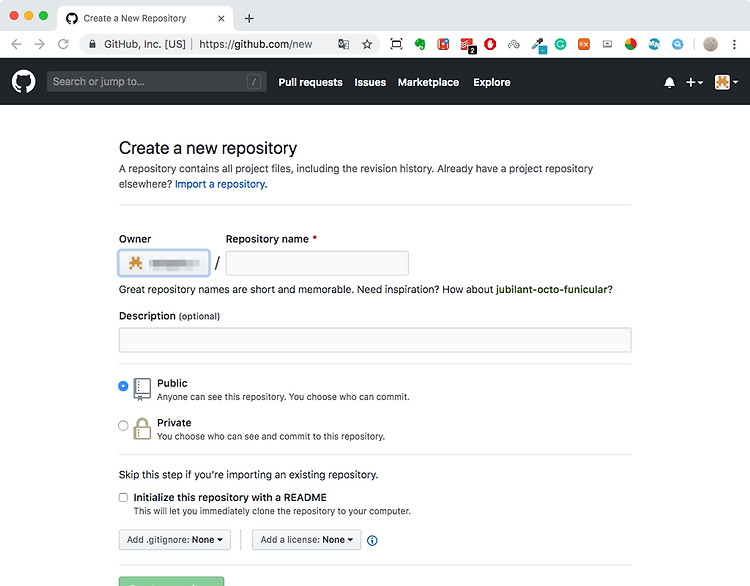
Task: Click the Repository name field
Action: (317, 263)
